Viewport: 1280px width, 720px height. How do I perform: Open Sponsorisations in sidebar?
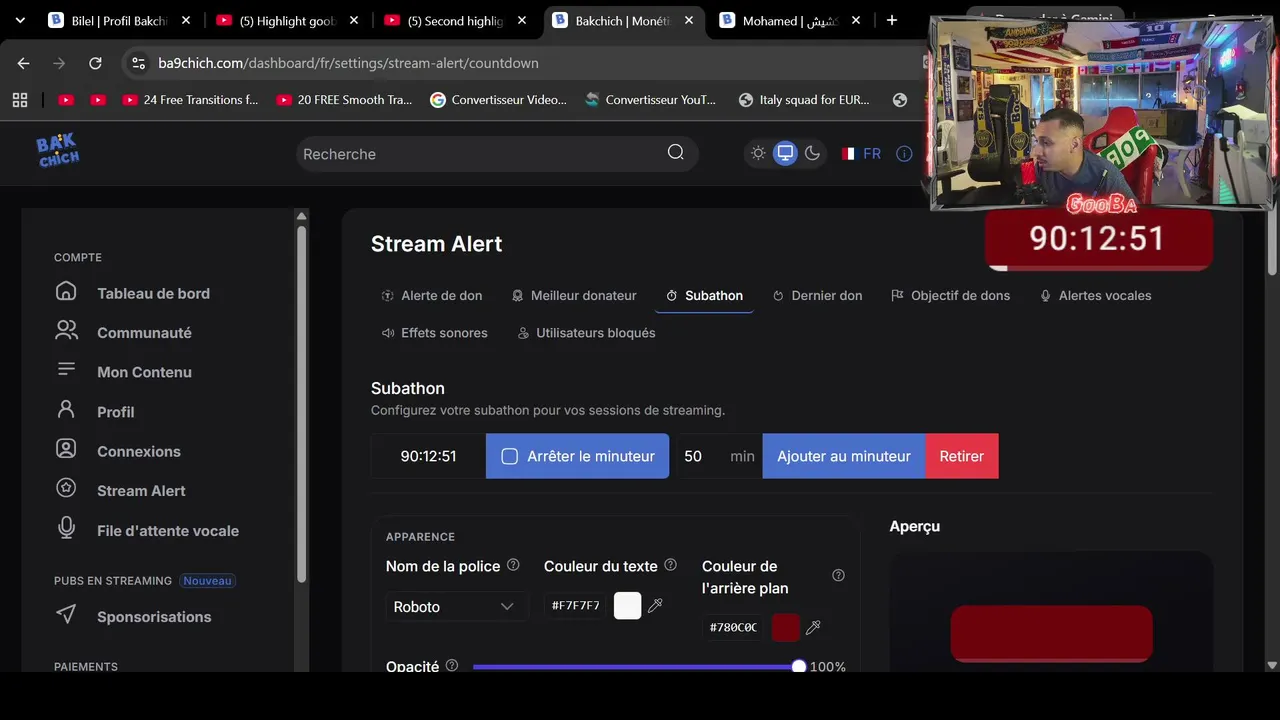(154, 617)
